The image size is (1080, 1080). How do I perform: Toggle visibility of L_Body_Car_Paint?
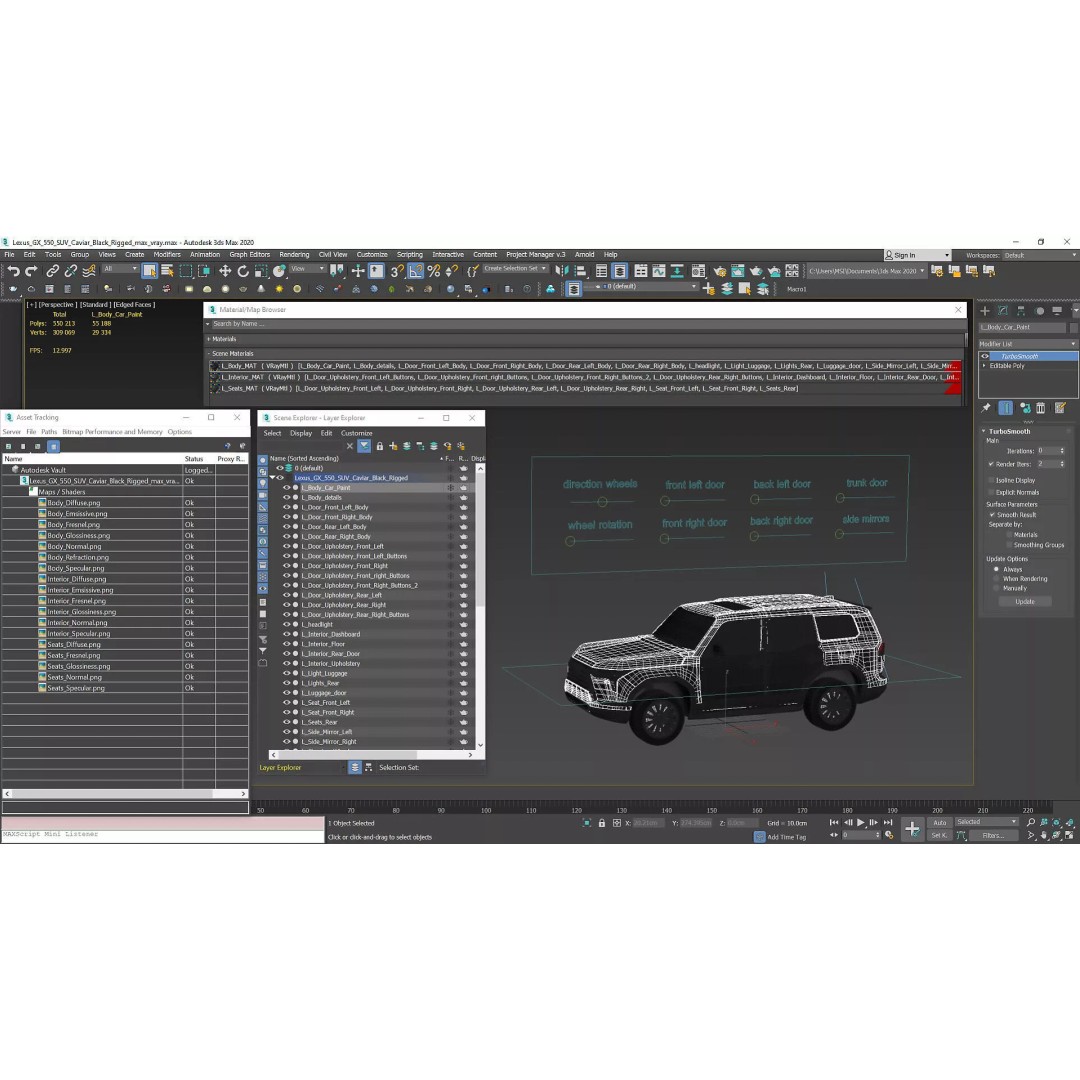[x=287, y=488]
